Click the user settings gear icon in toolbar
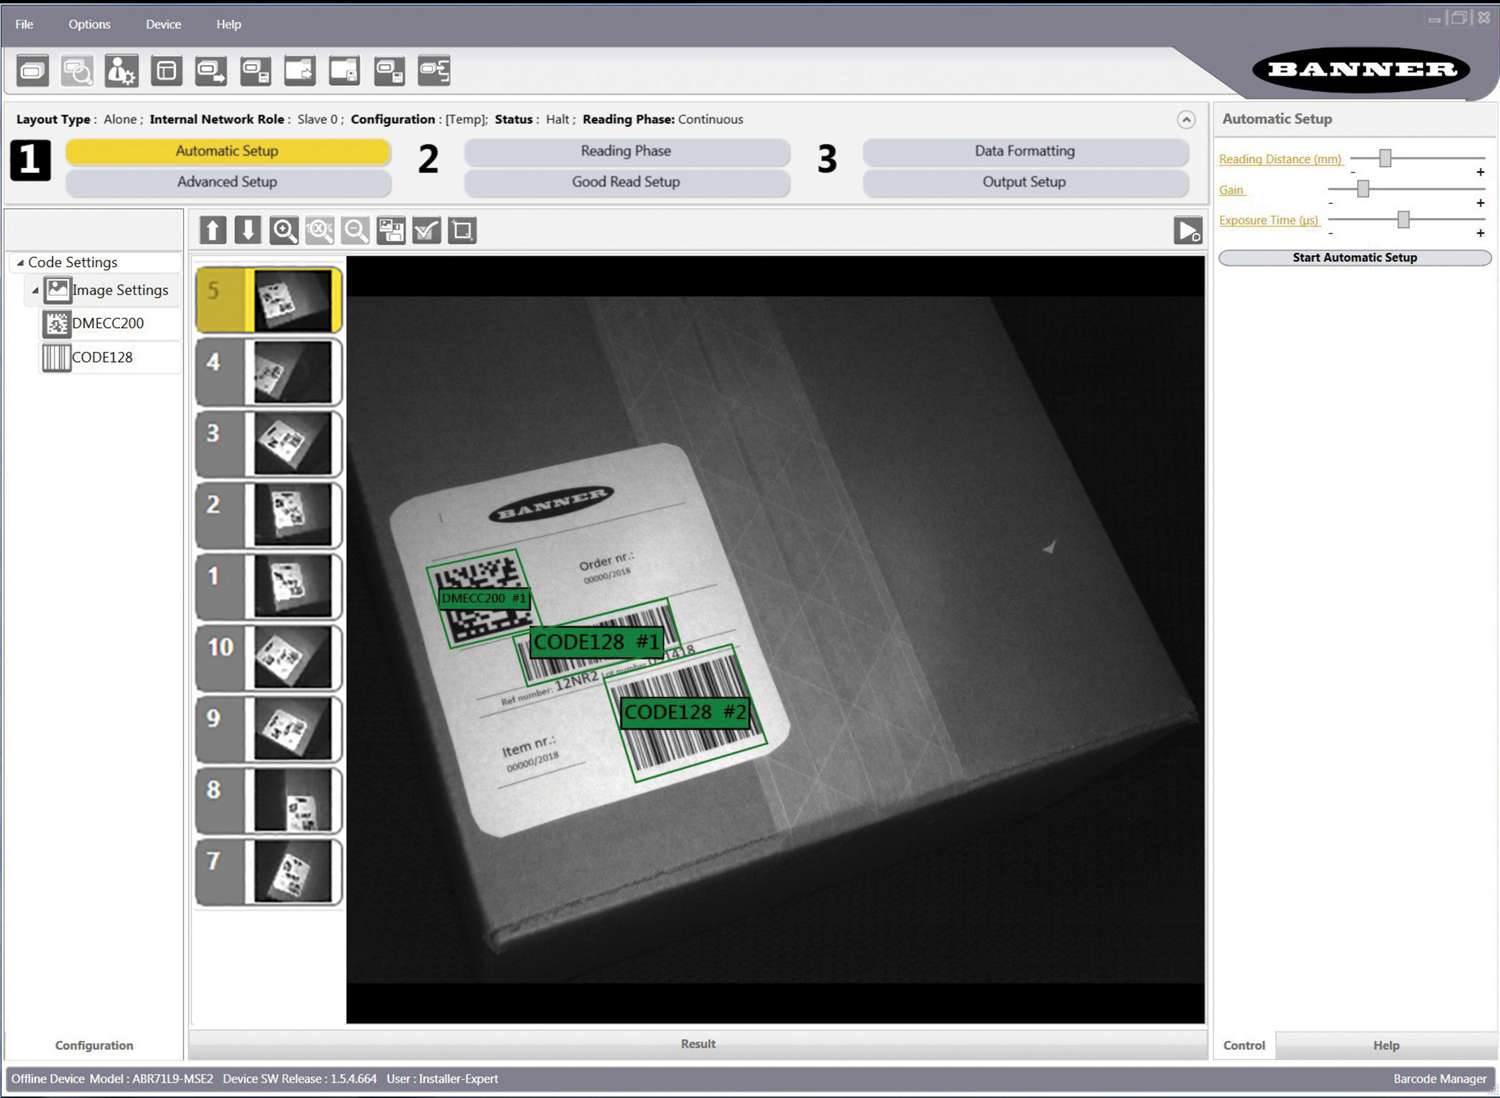 (122, 70)
